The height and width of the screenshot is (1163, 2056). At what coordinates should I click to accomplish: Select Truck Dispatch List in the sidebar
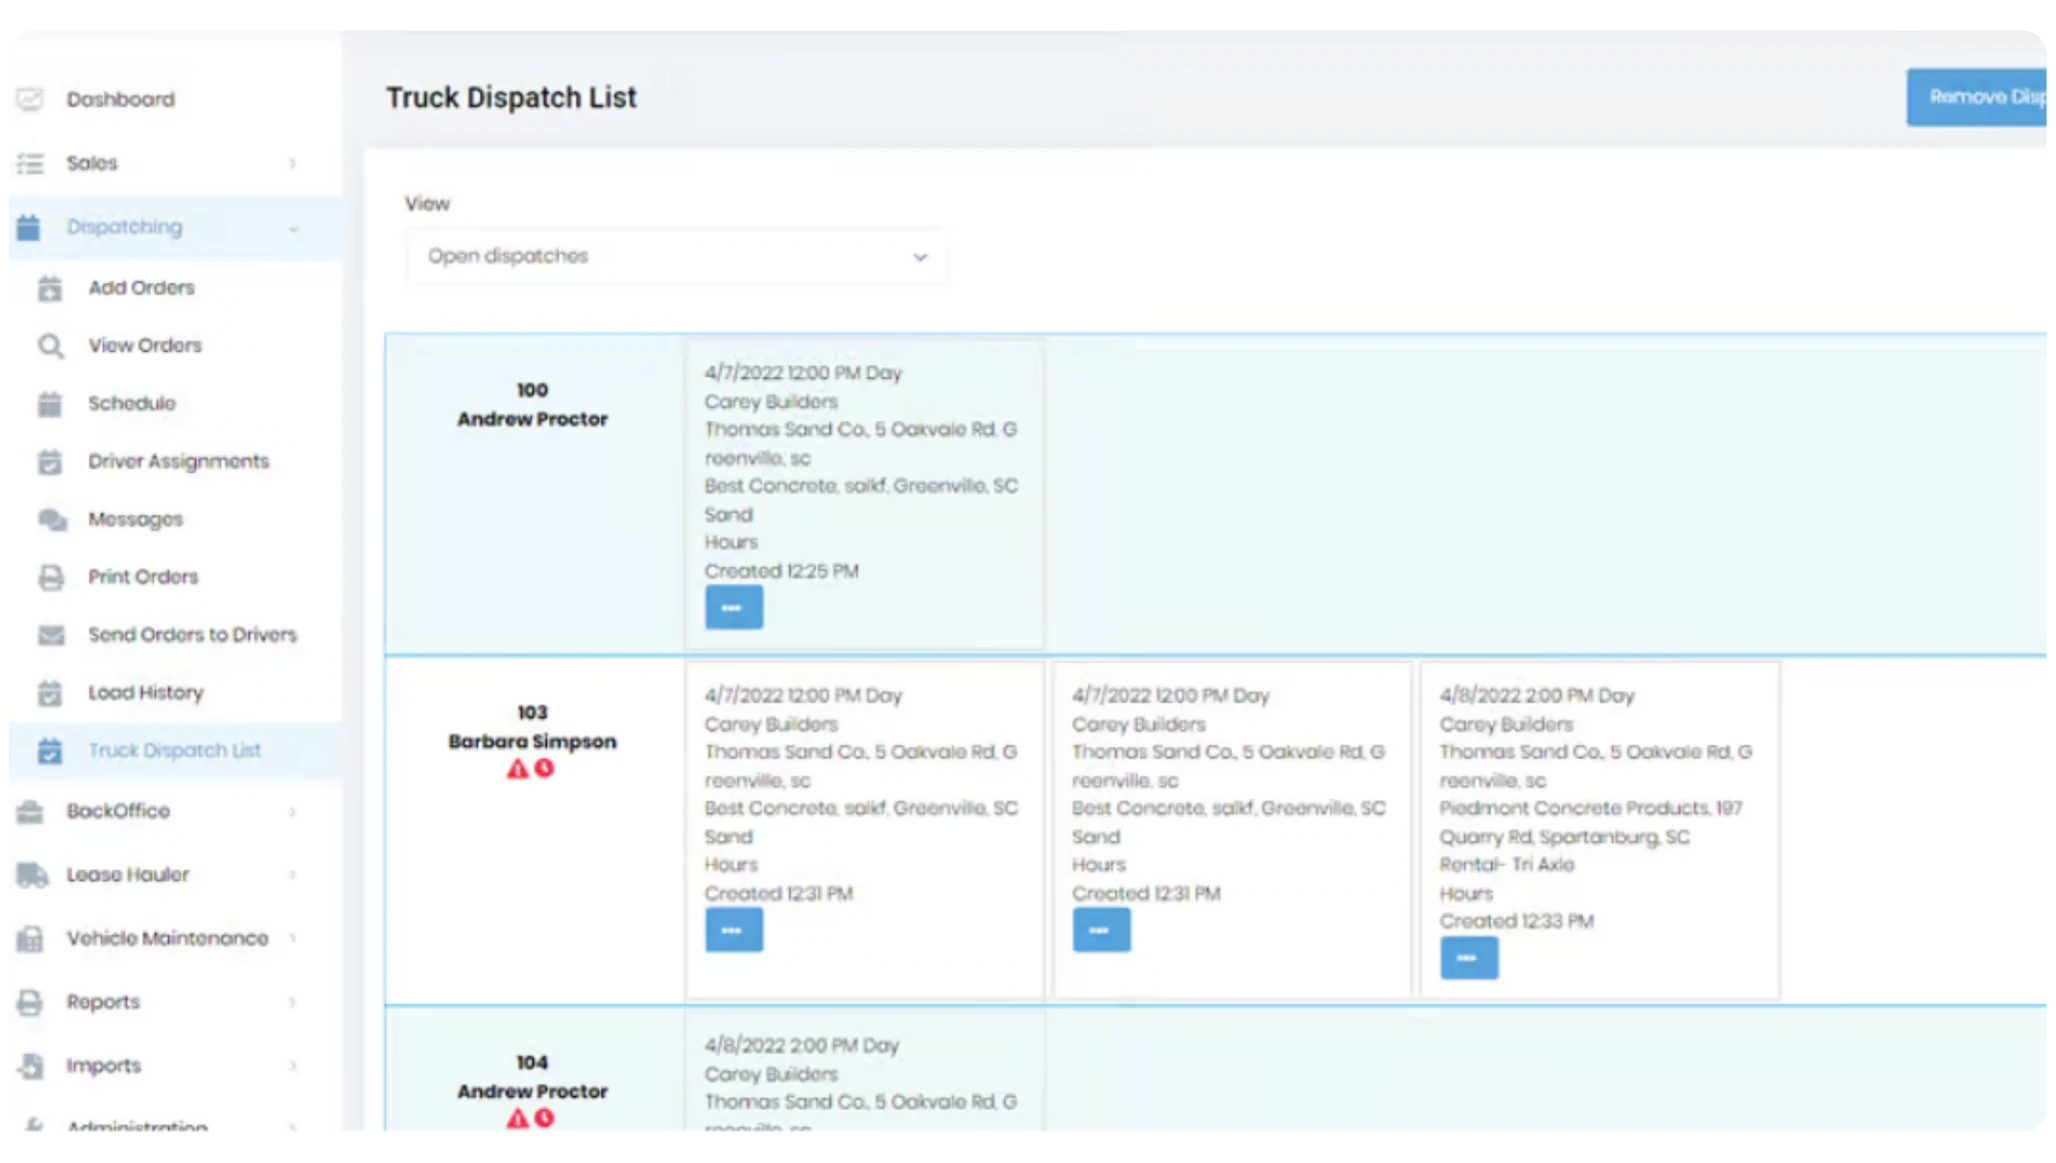[x=175, y=750]
